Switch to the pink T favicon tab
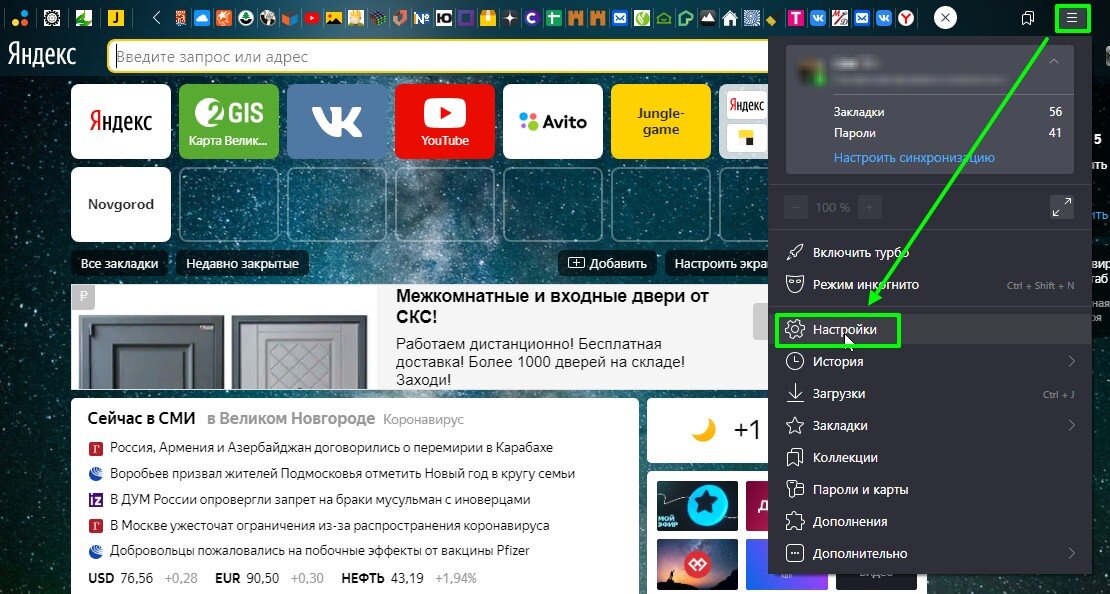The height and width of the screenshot is (594, 1110). pos(796,18)
